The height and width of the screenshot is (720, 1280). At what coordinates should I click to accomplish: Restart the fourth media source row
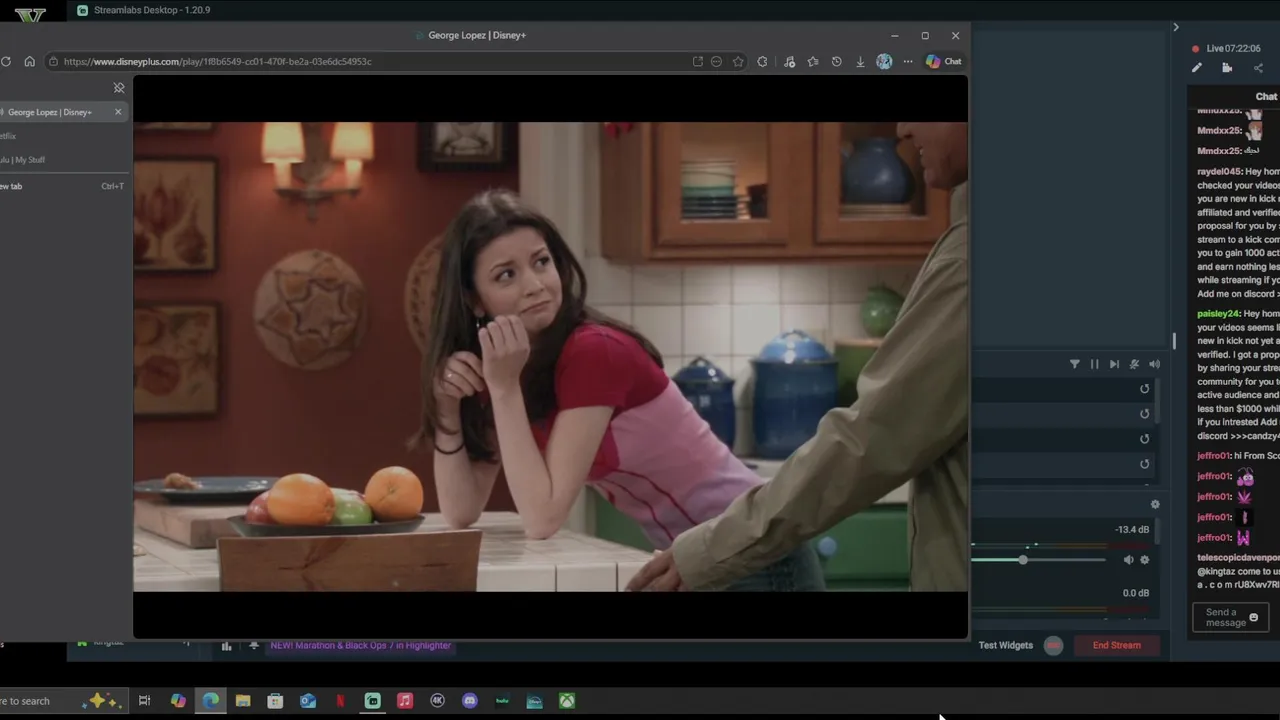1145,464
